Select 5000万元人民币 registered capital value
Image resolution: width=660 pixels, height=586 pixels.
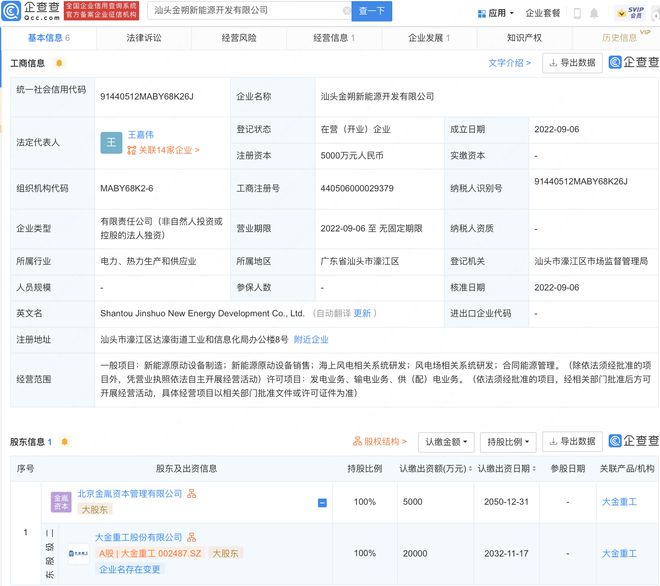[352, 156]
